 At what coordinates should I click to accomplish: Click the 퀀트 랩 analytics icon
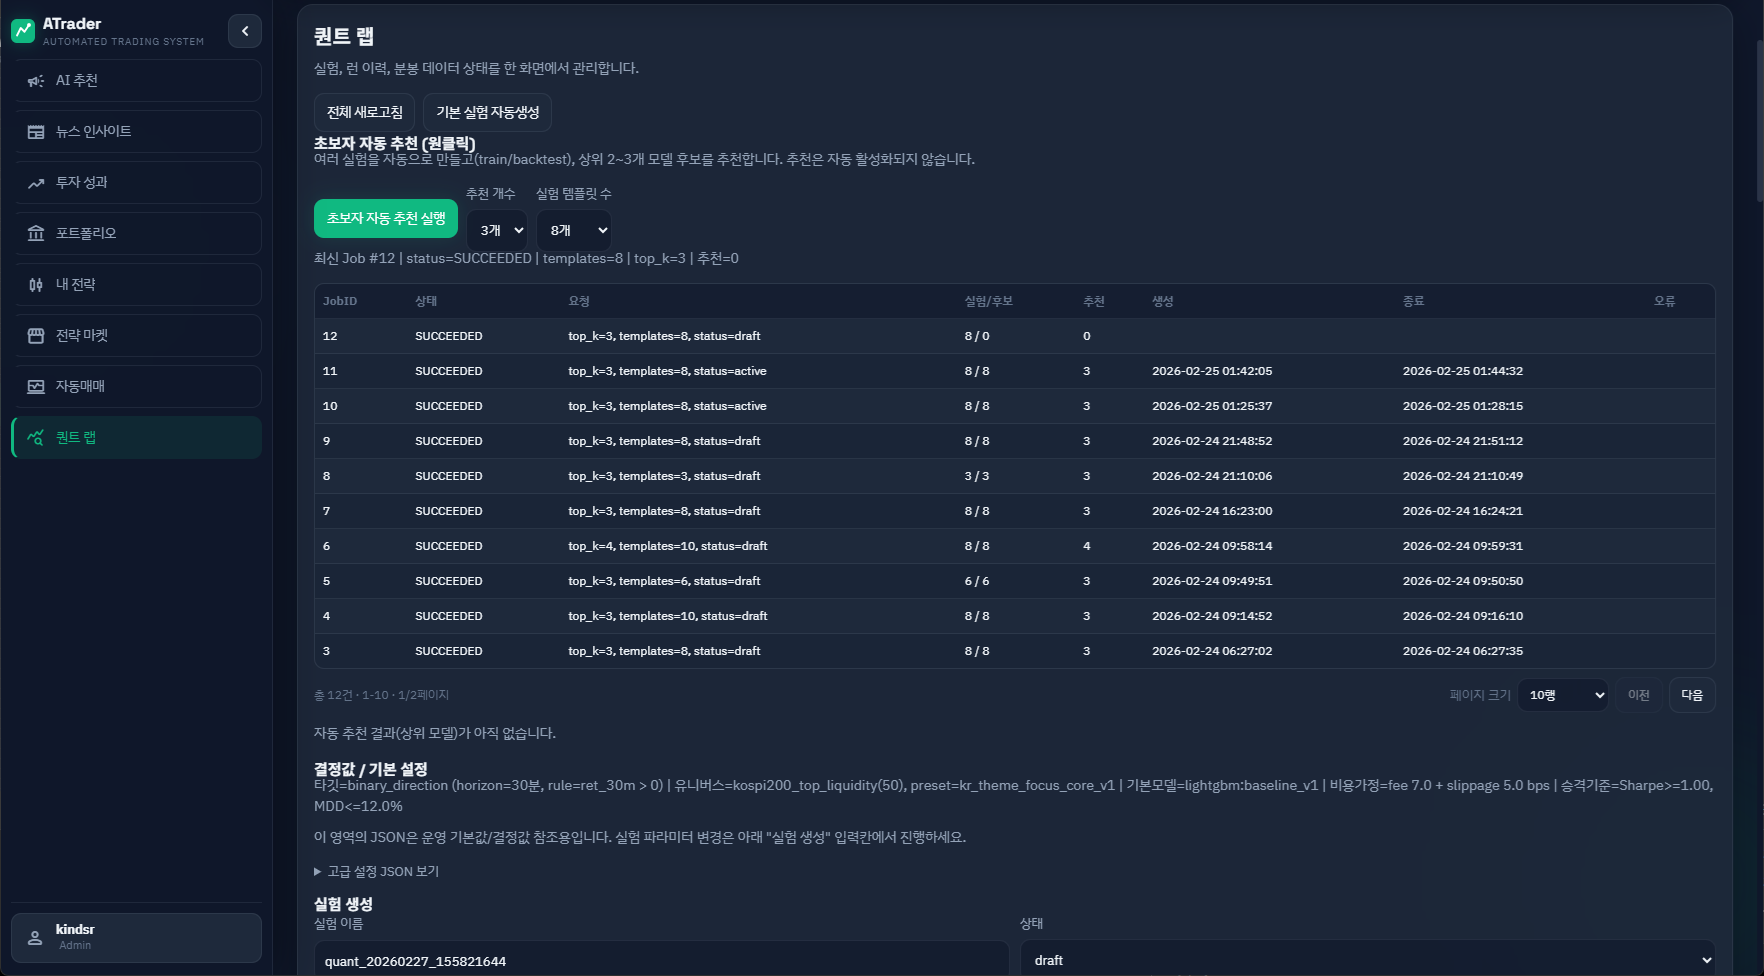(36, 438)
